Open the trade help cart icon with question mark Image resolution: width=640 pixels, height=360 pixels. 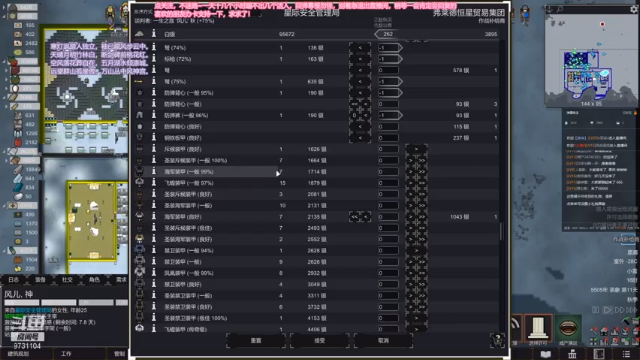[498, 340]
